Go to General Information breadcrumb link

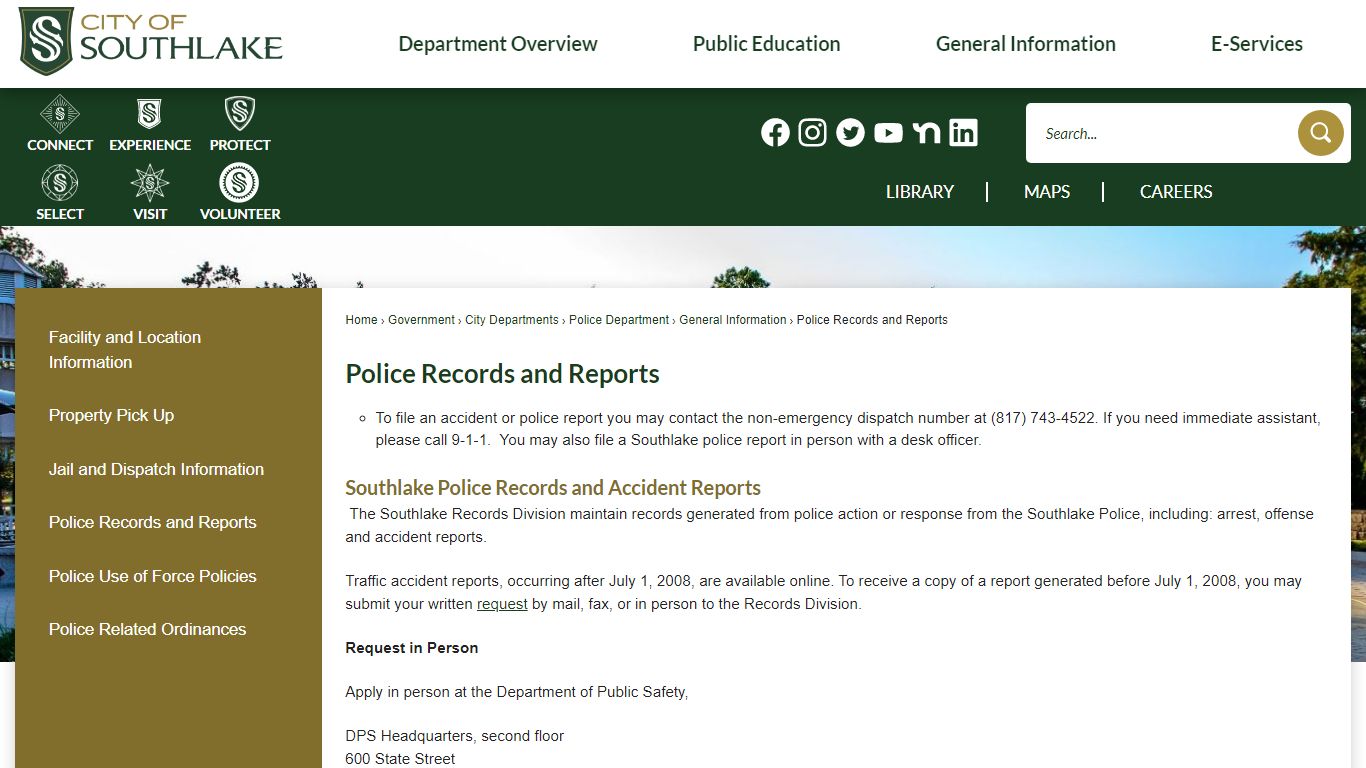point(733,320)
